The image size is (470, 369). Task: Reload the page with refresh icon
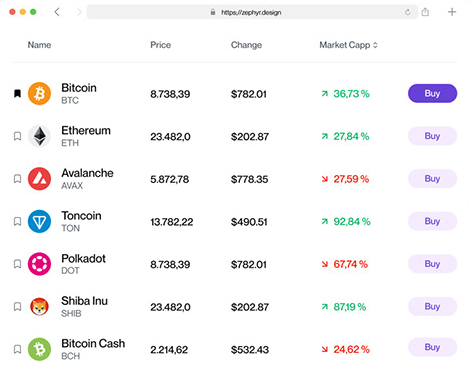[x=407, y=12]
